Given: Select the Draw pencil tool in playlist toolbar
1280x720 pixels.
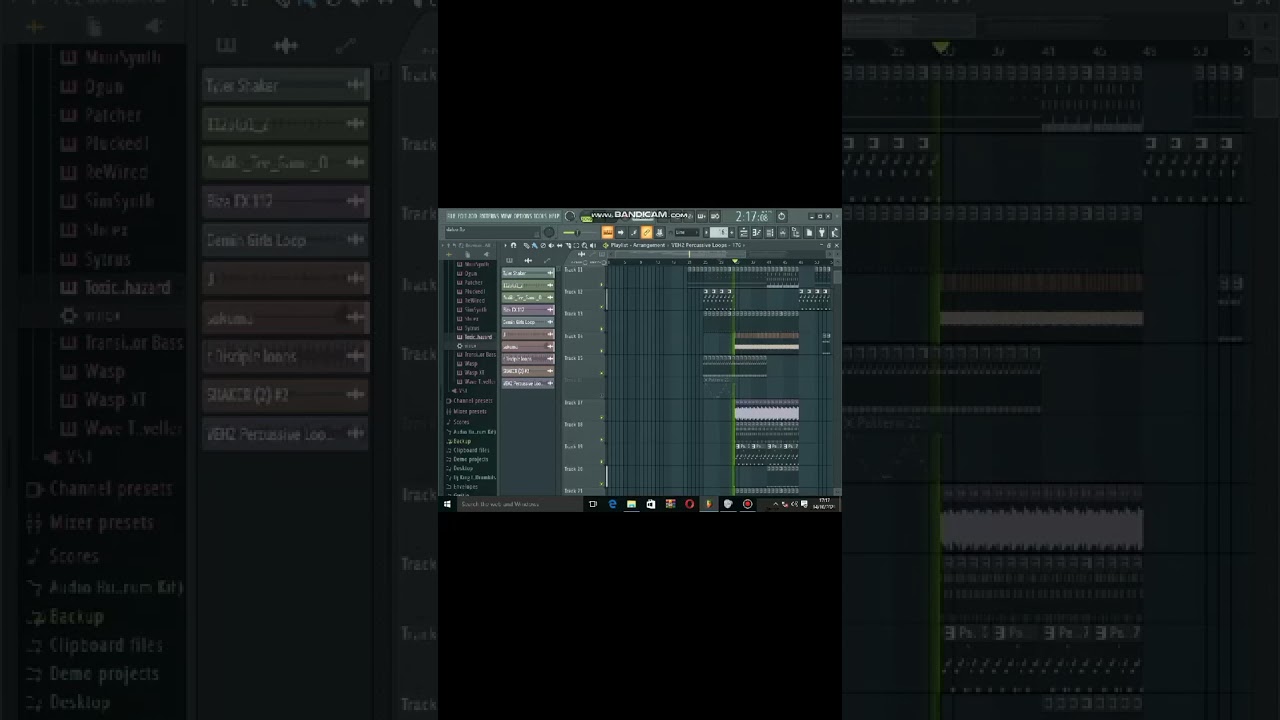Looking at the screenshot, I should (x=526, y=245).
